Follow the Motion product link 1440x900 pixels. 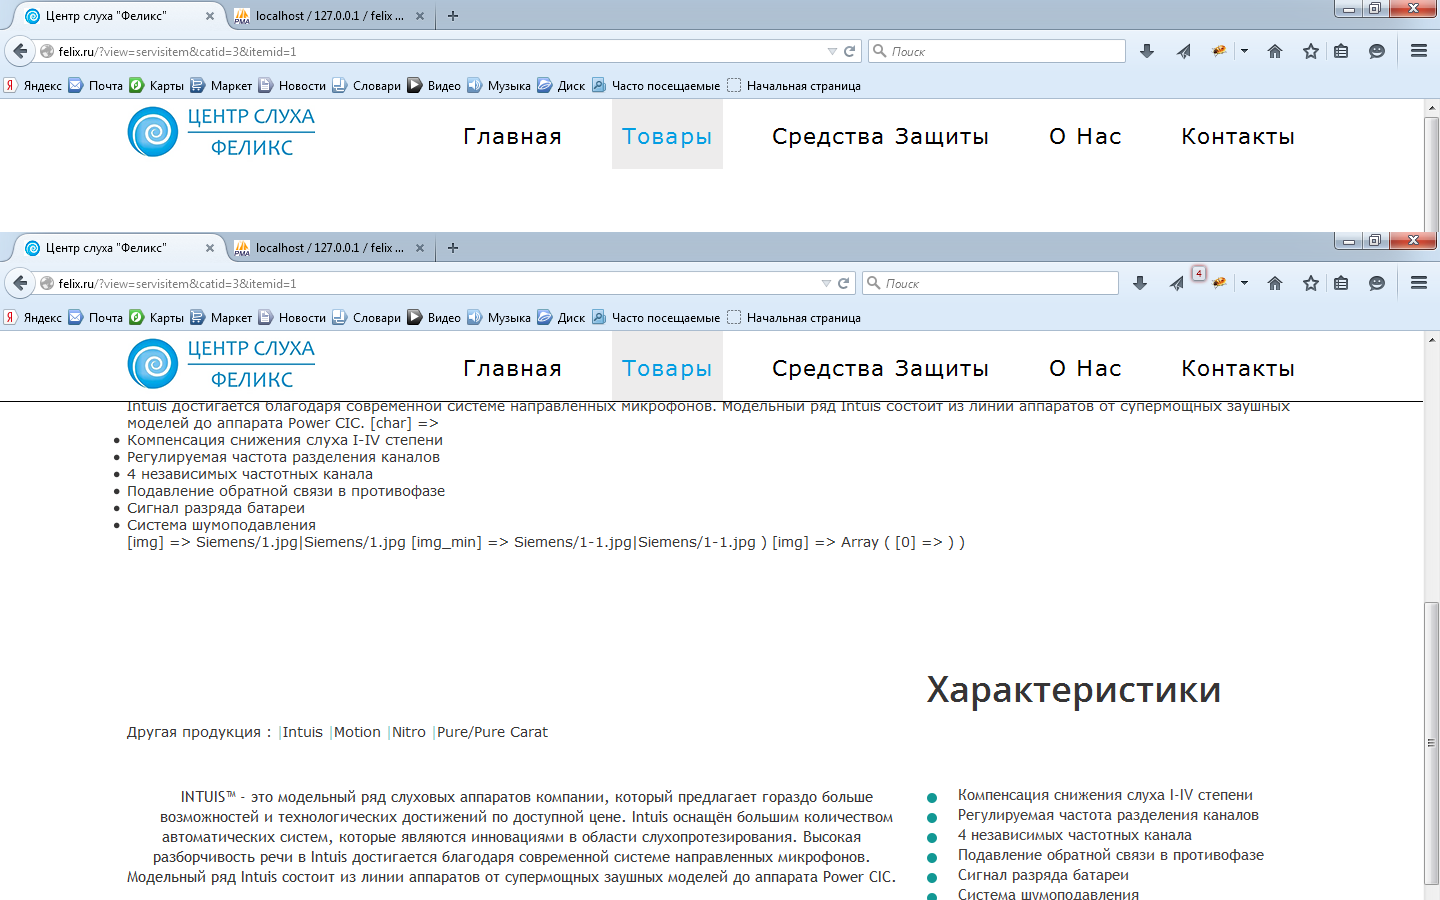point(357,732)
